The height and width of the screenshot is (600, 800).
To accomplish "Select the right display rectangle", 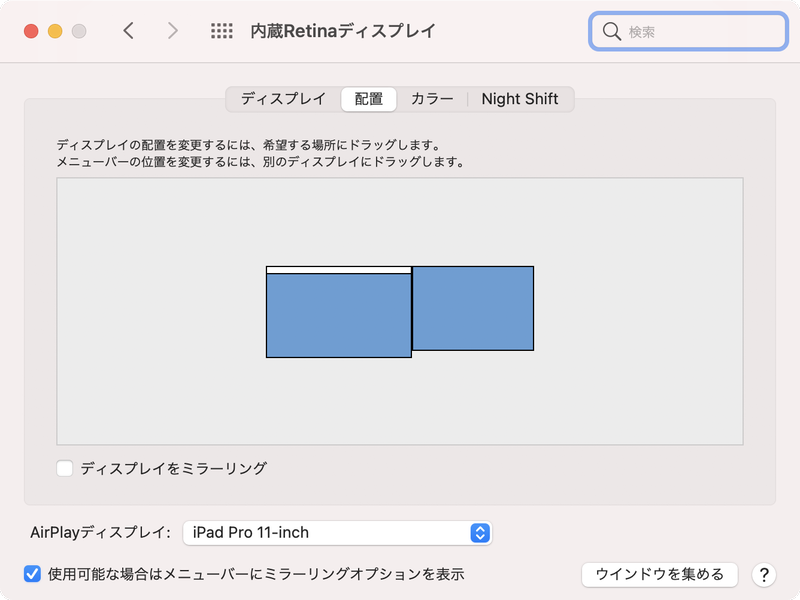I will (x=475, y=307).
